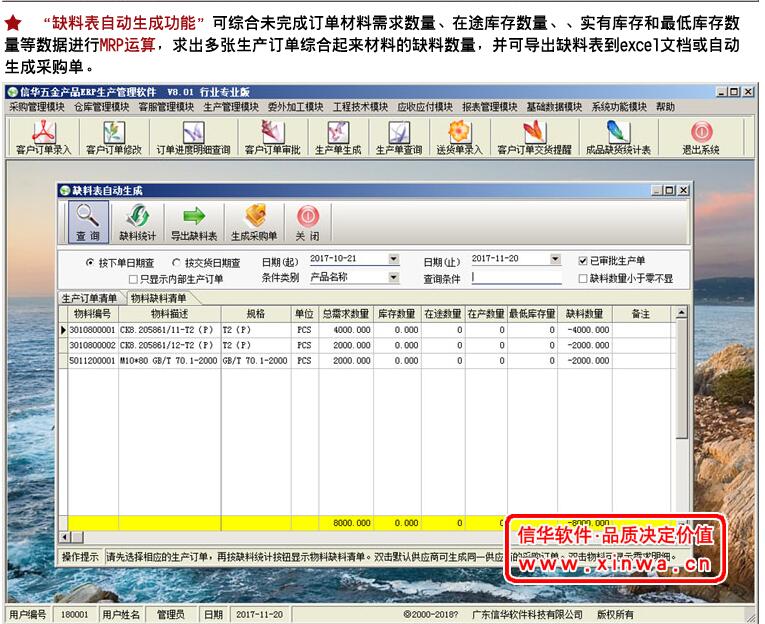Open 成品缺货统计表 from the toolbar

coord(618,136)
